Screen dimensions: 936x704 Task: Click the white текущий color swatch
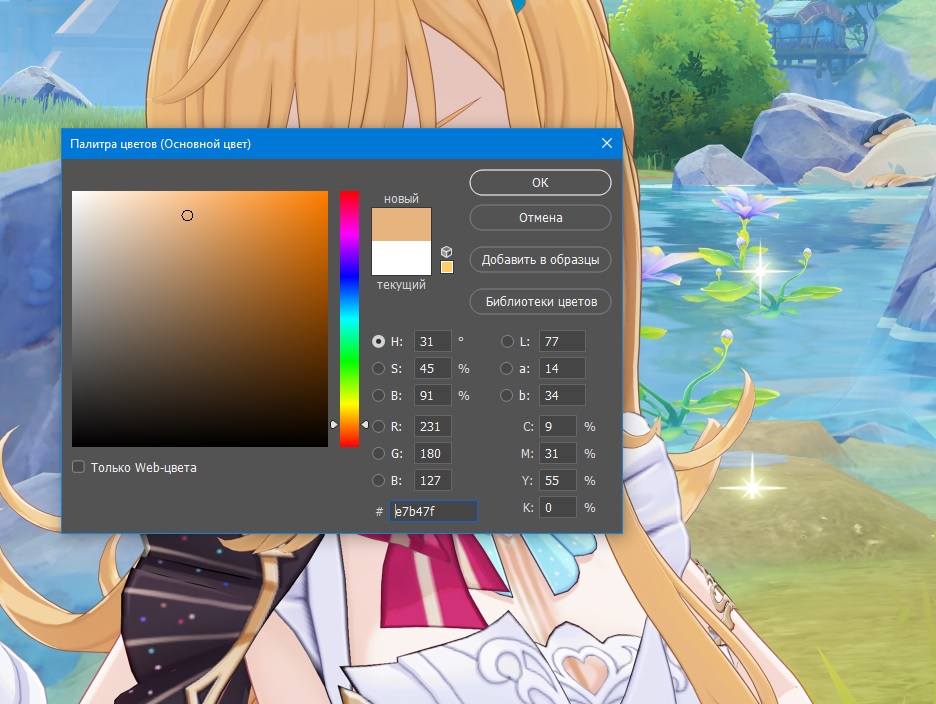click(x=401, y=258)
